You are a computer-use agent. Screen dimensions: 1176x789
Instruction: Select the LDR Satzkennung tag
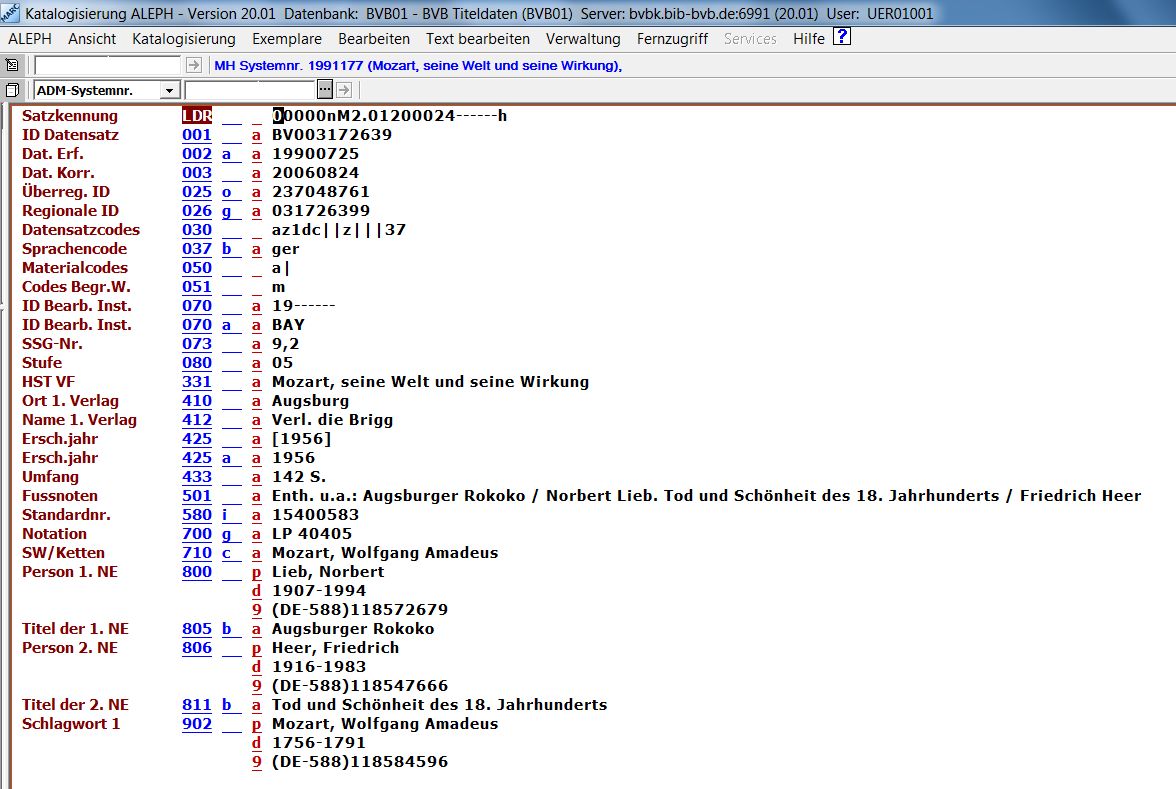pyautogui.click(x=197, y=116)
